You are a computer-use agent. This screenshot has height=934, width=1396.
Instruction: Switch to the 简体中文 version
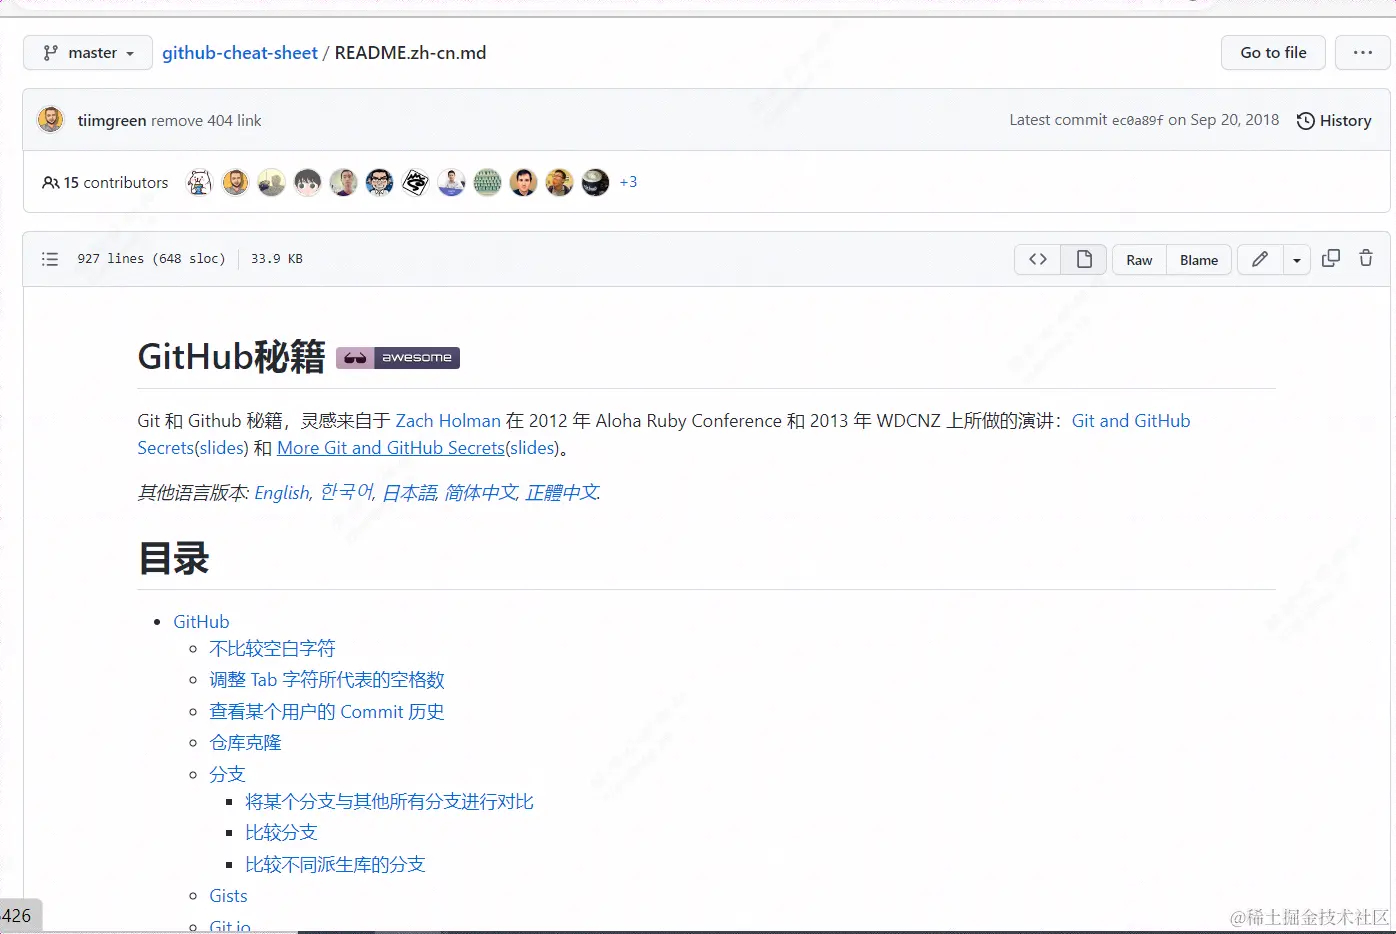click(481, 493)
